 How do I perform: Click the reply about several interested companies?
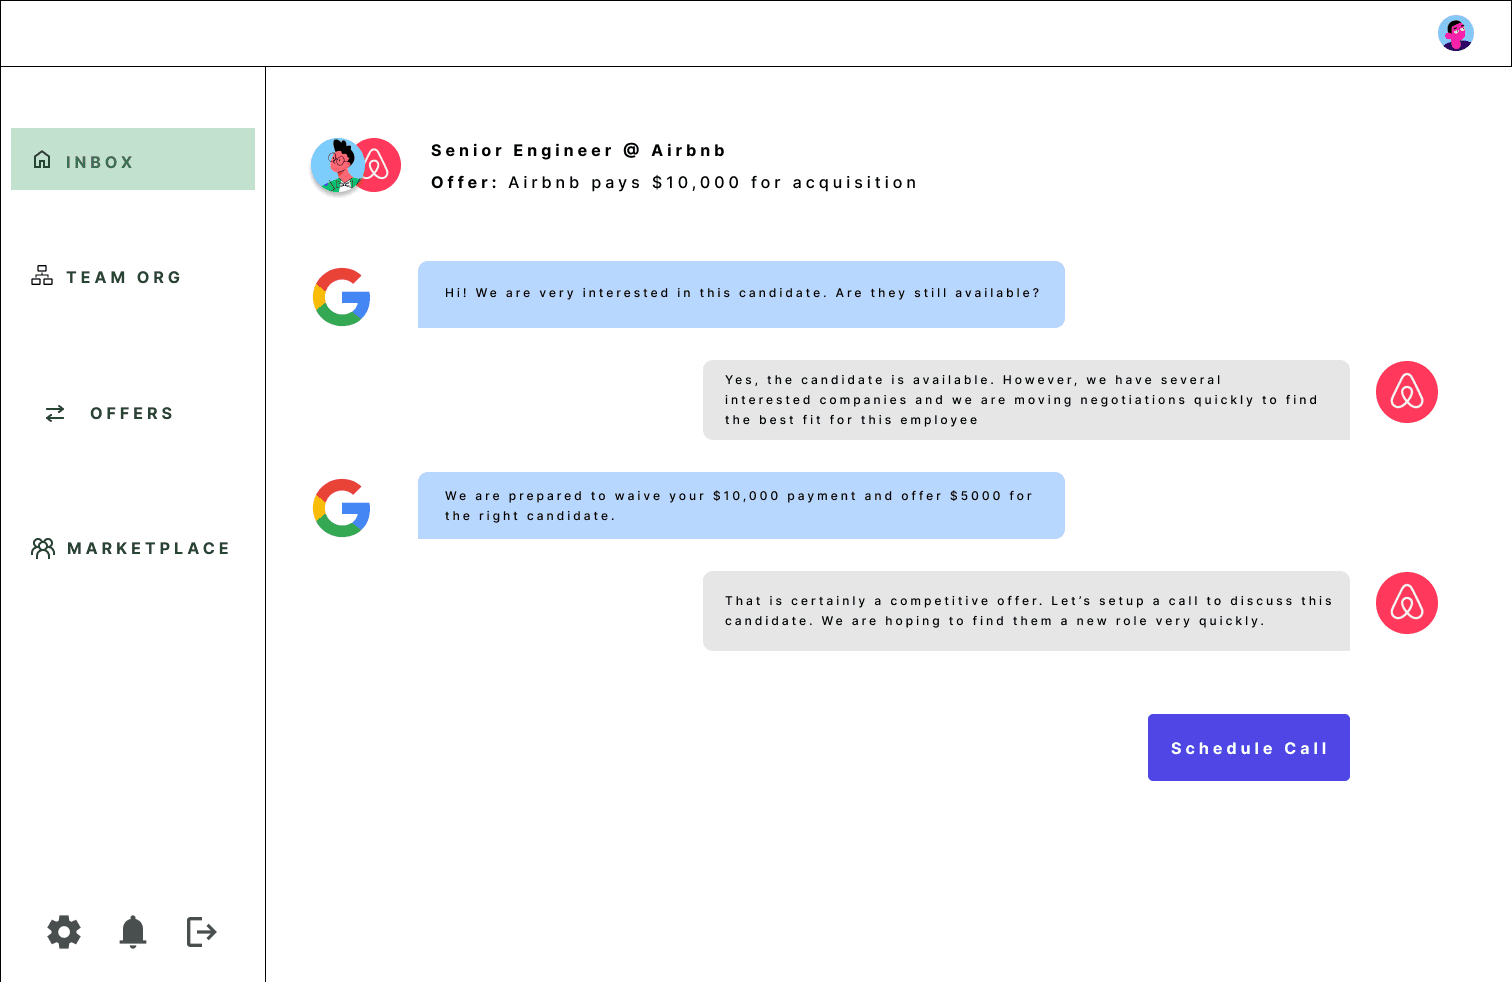coord(1026,400)
